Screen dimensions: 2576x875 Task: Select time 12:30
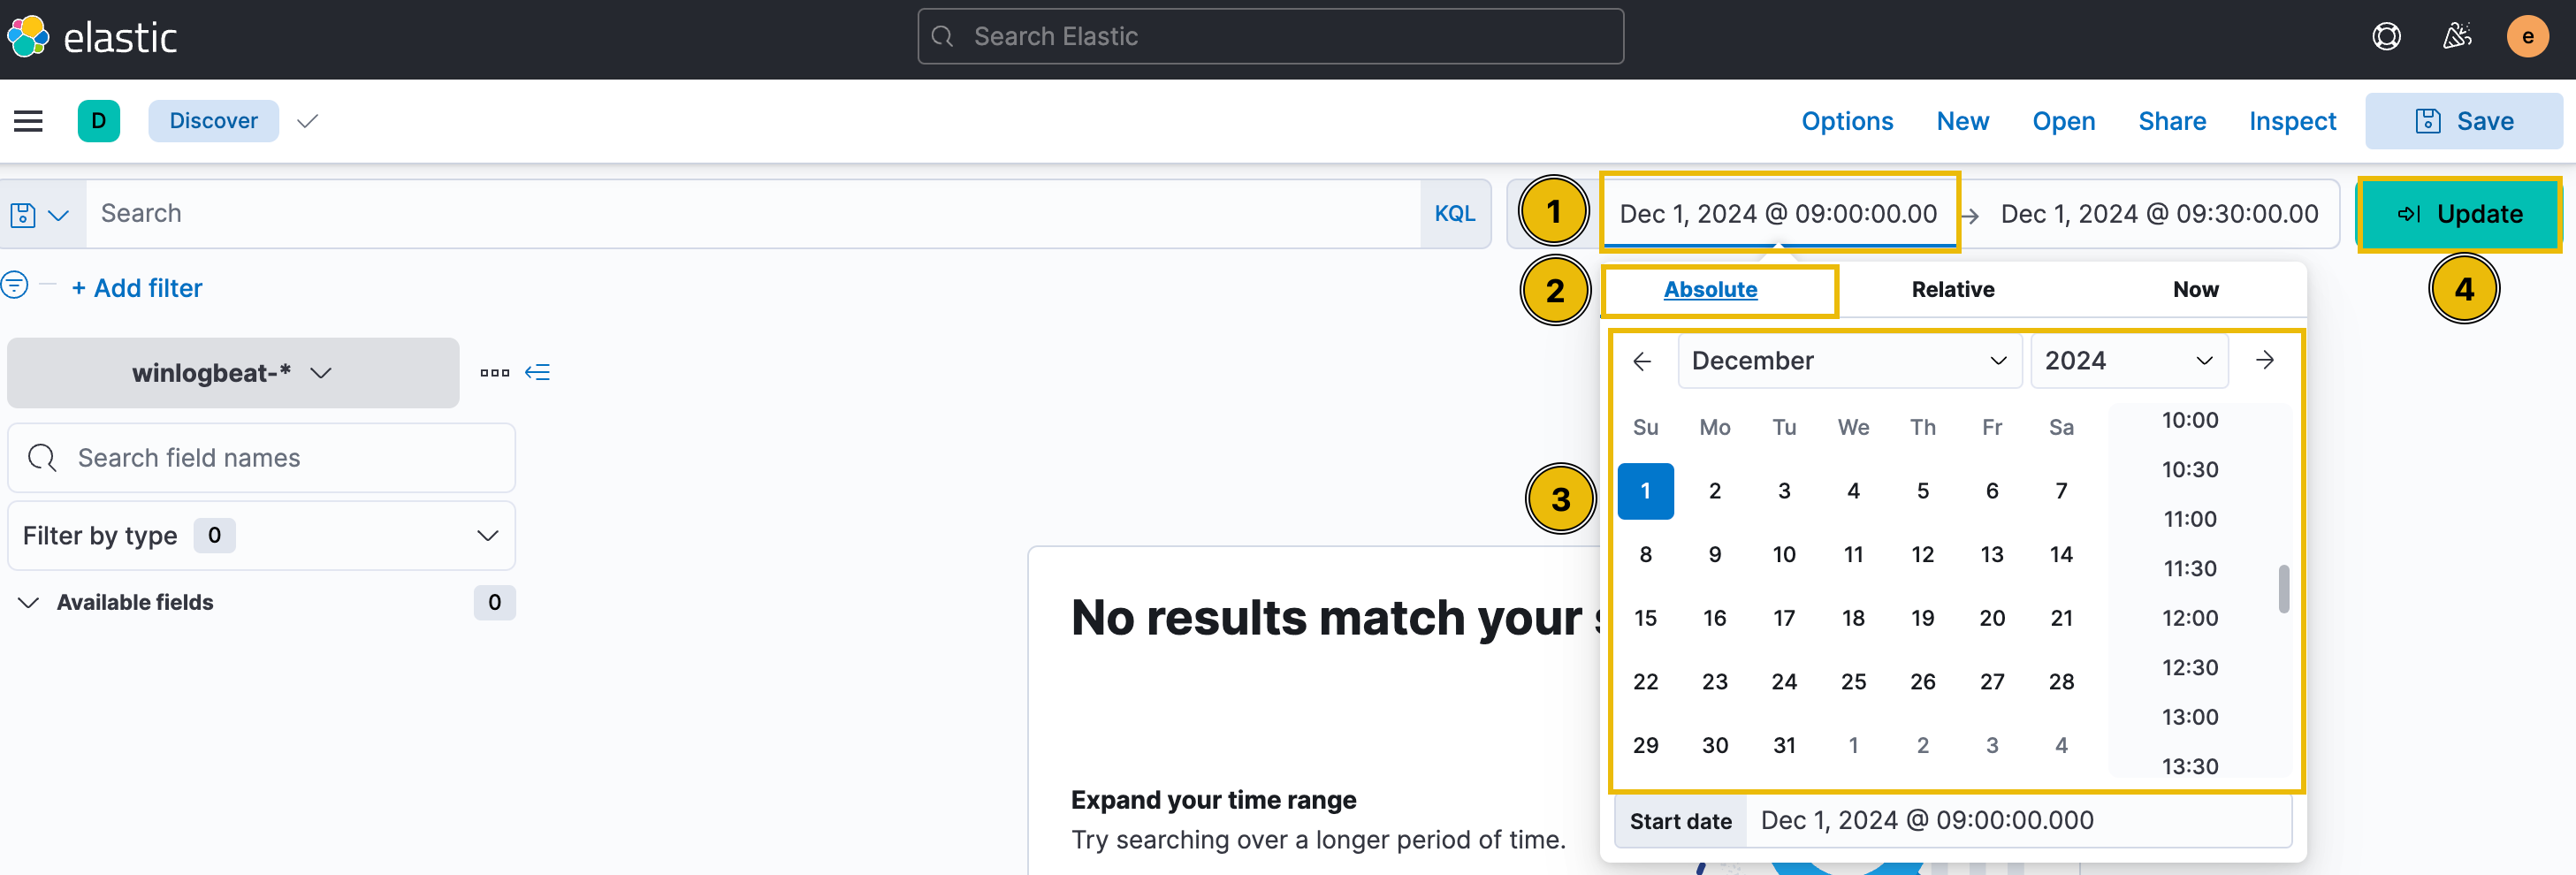click(x=2190, y=668)
